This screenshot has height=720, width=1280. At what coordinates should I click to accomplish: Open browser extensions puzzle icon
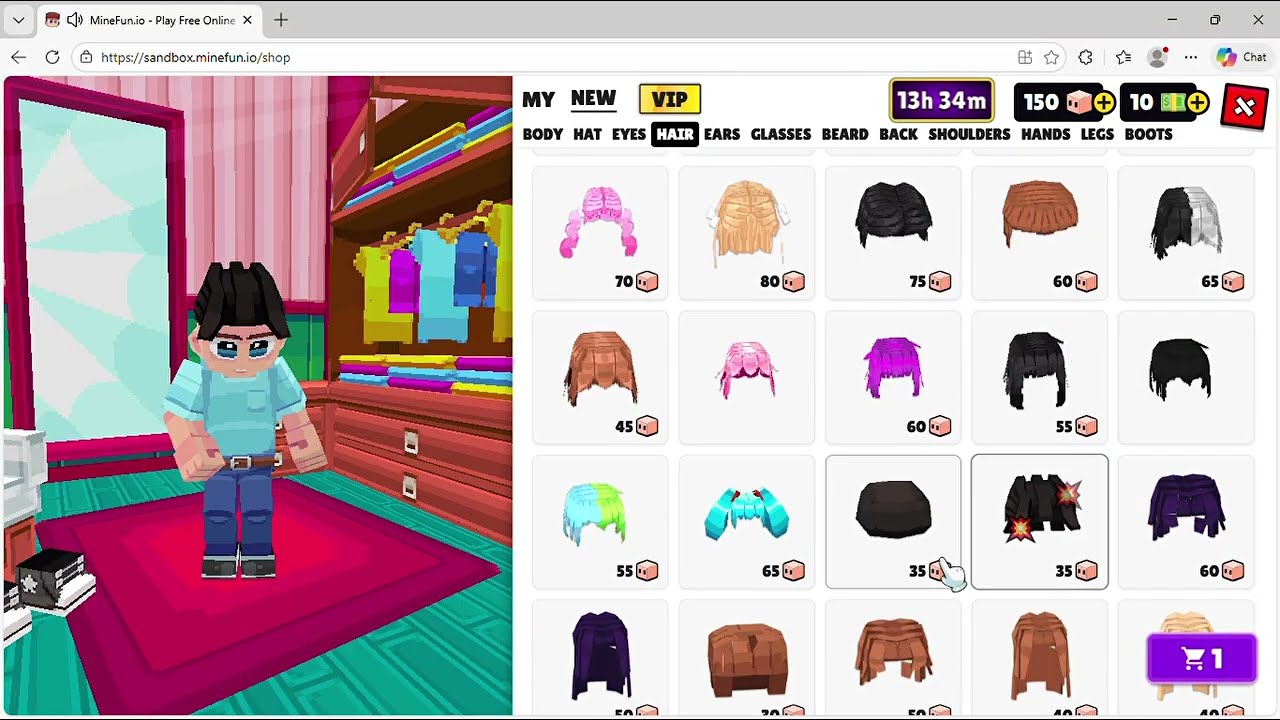tap(1086, 57)
